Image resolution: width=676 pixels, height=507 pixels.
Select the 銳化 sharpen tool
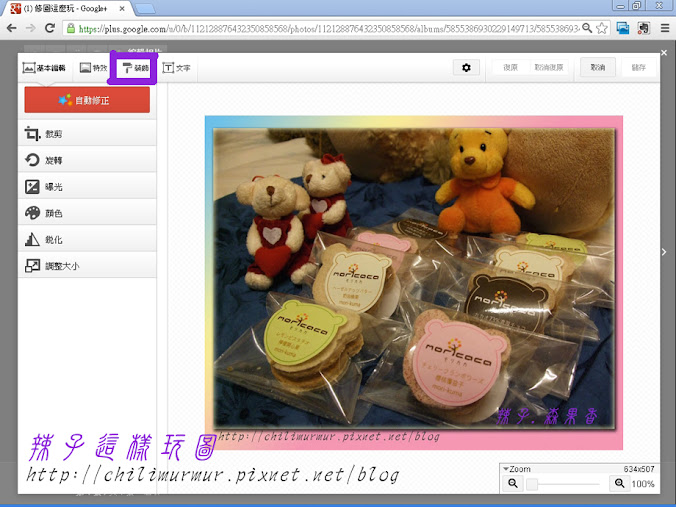coord(87,240)
